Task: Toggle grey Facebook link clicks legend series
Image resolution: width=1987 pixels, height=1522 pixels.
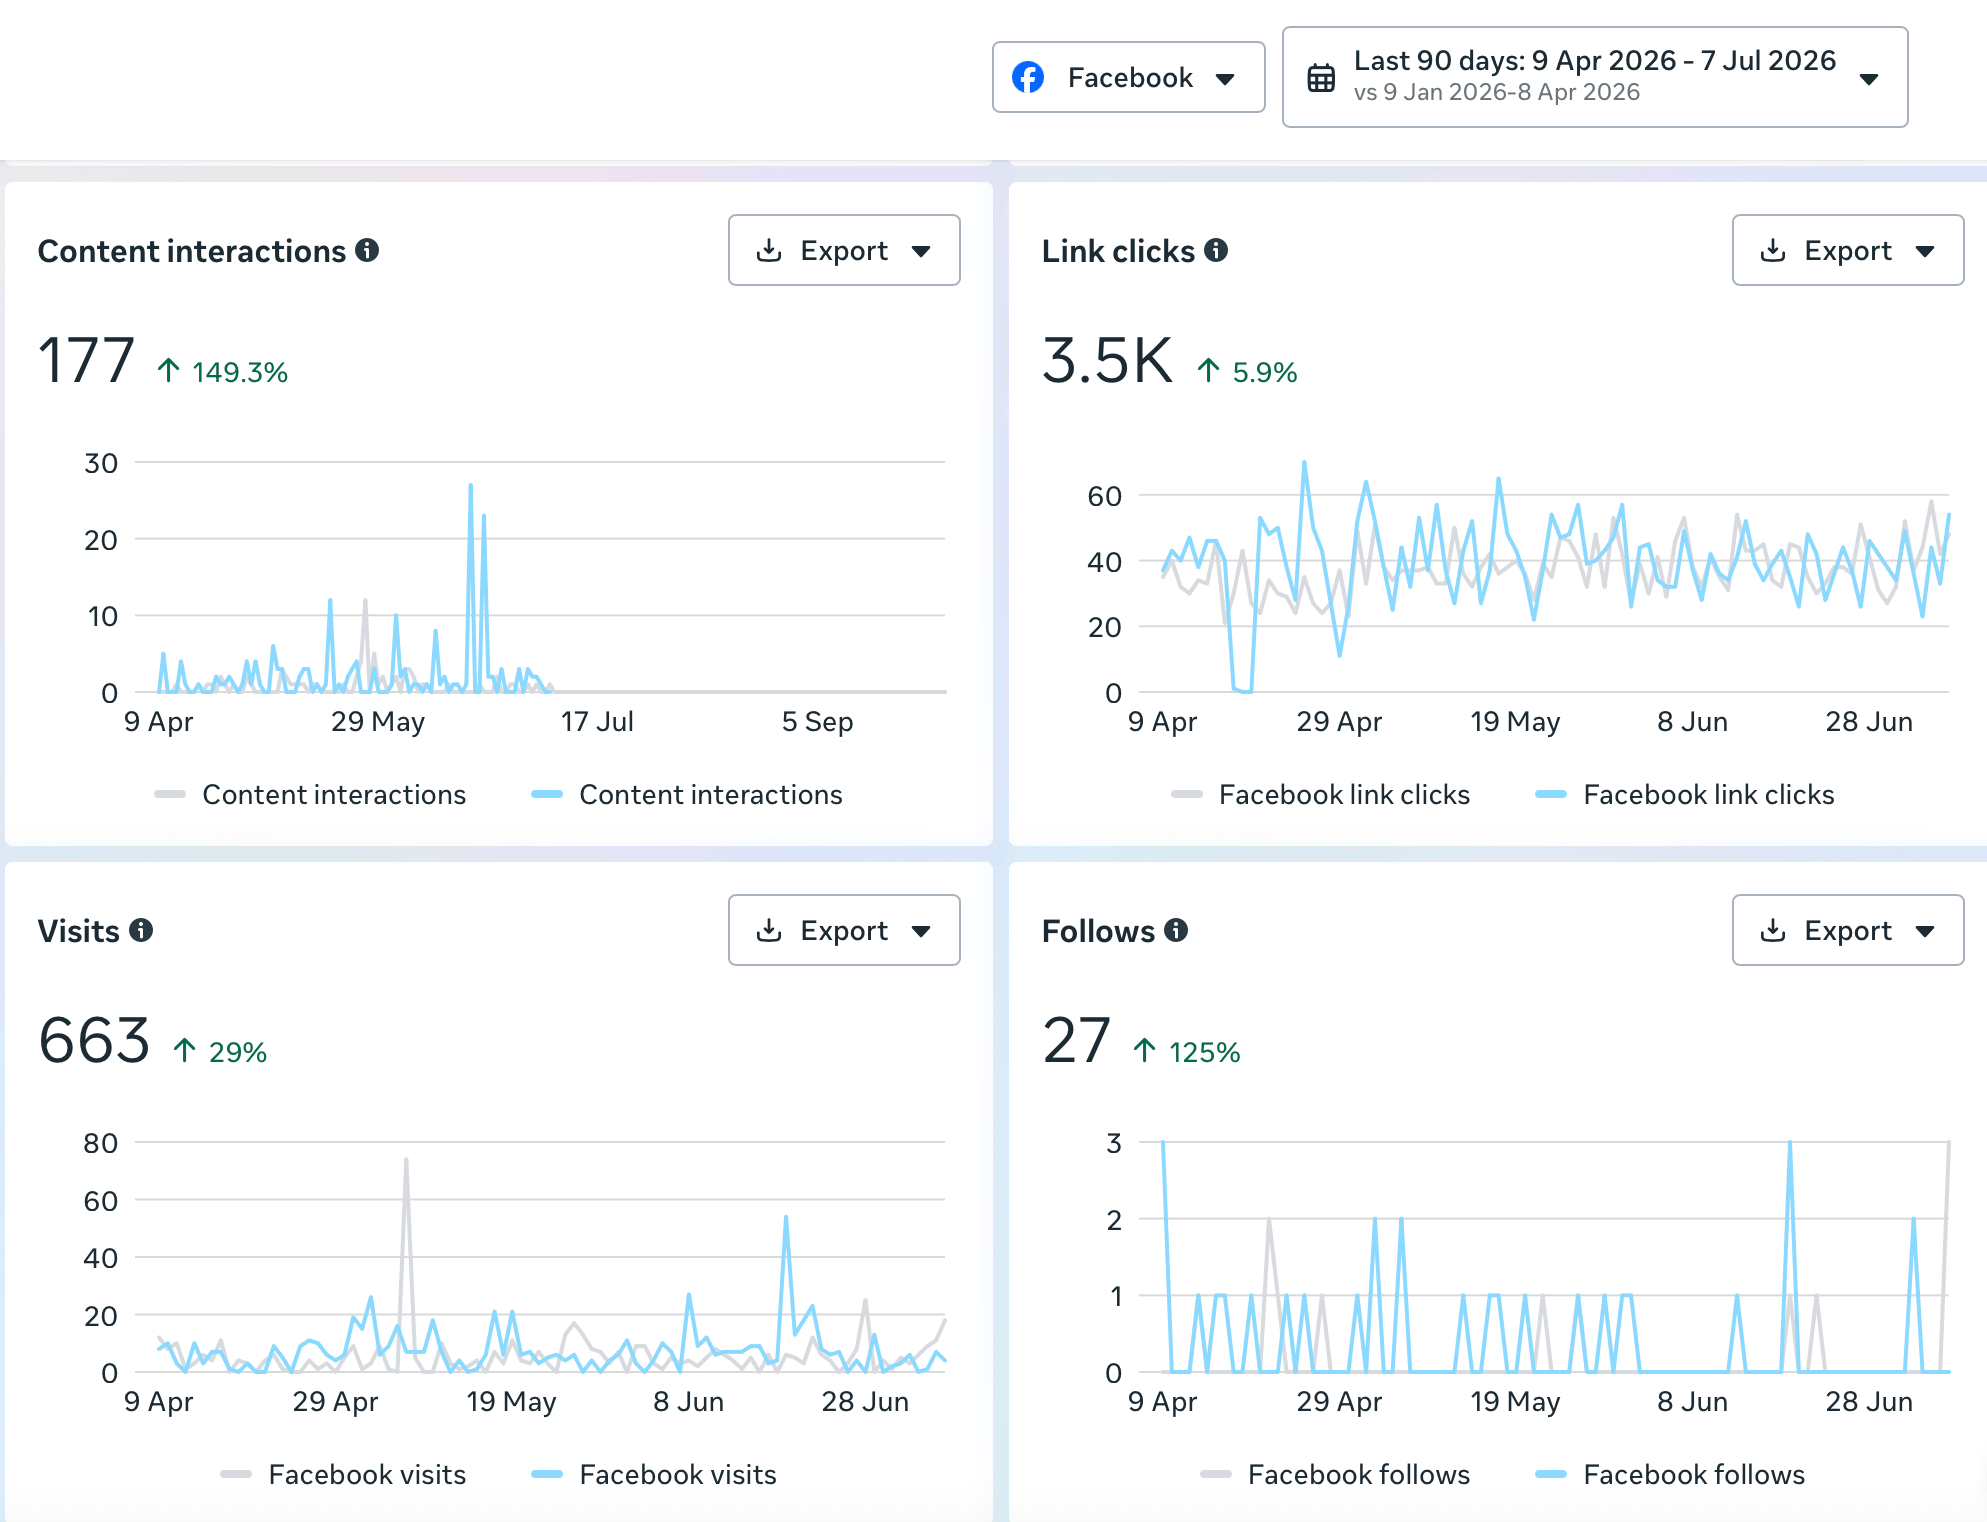Action: pos(1320,794)
